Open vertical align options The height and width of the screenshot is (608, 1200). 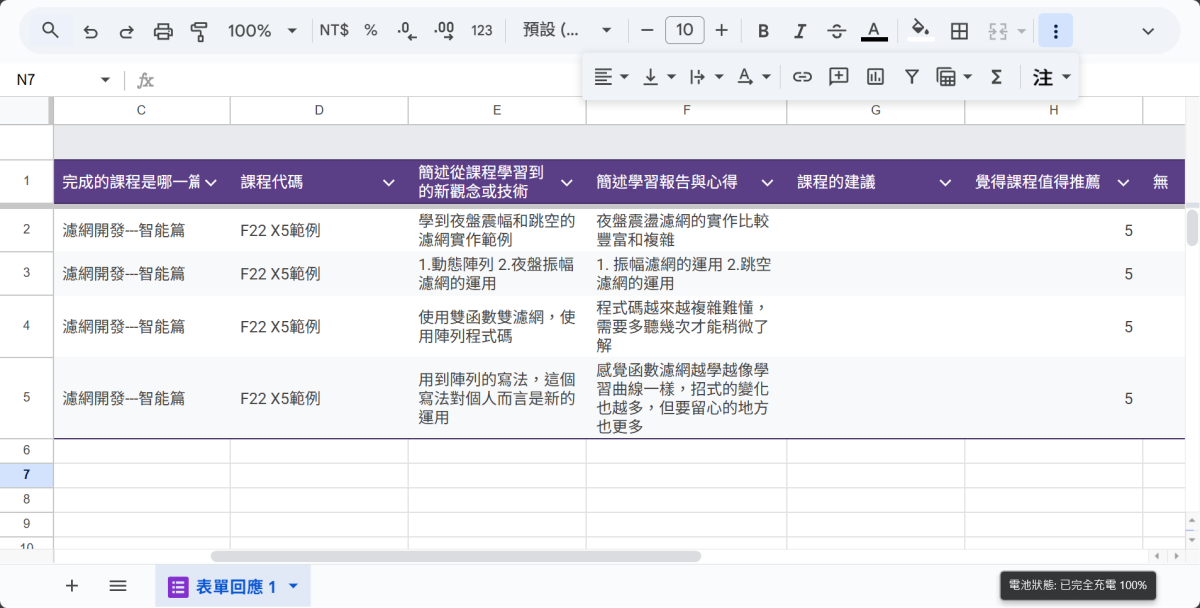(659, 76)
